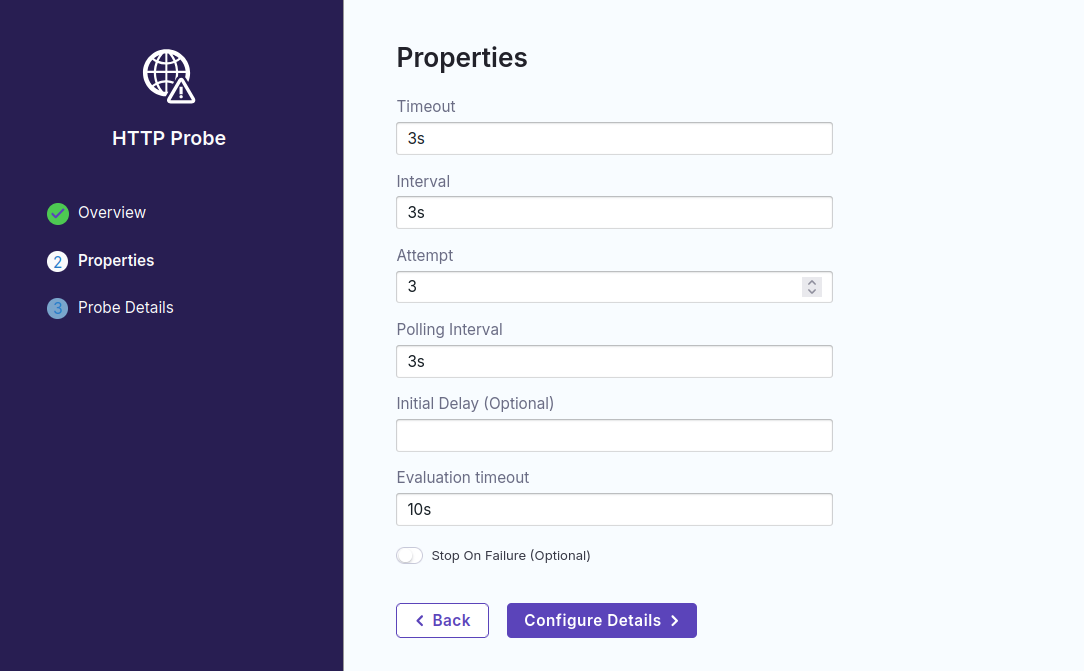Click the Polling Interval input box
Viewport: 1084px width, 671px height.
pyautogui.click(x=614, y=362)
